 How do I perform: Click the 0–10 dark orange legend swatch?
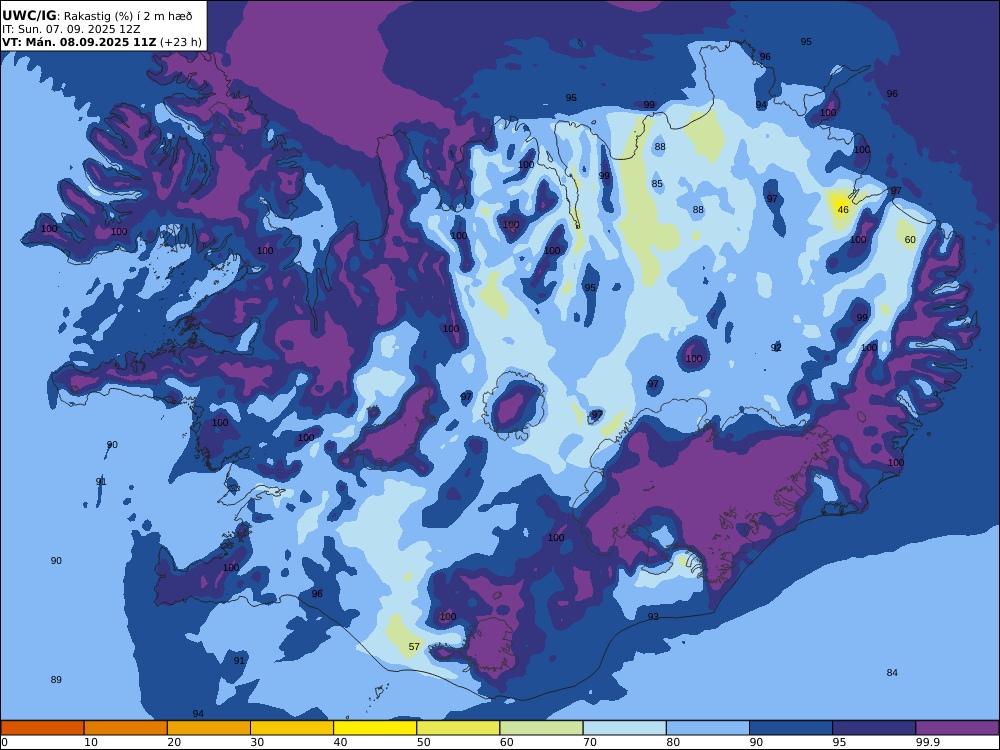[42, 728]
